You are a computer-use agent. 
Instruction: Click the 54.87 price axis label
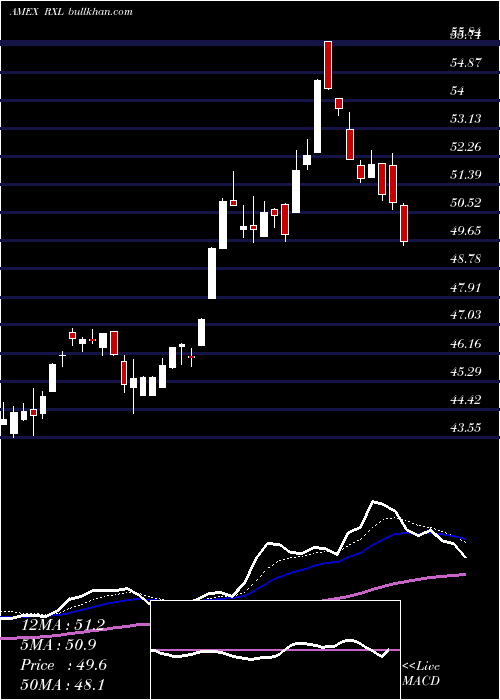pos(466,62)
